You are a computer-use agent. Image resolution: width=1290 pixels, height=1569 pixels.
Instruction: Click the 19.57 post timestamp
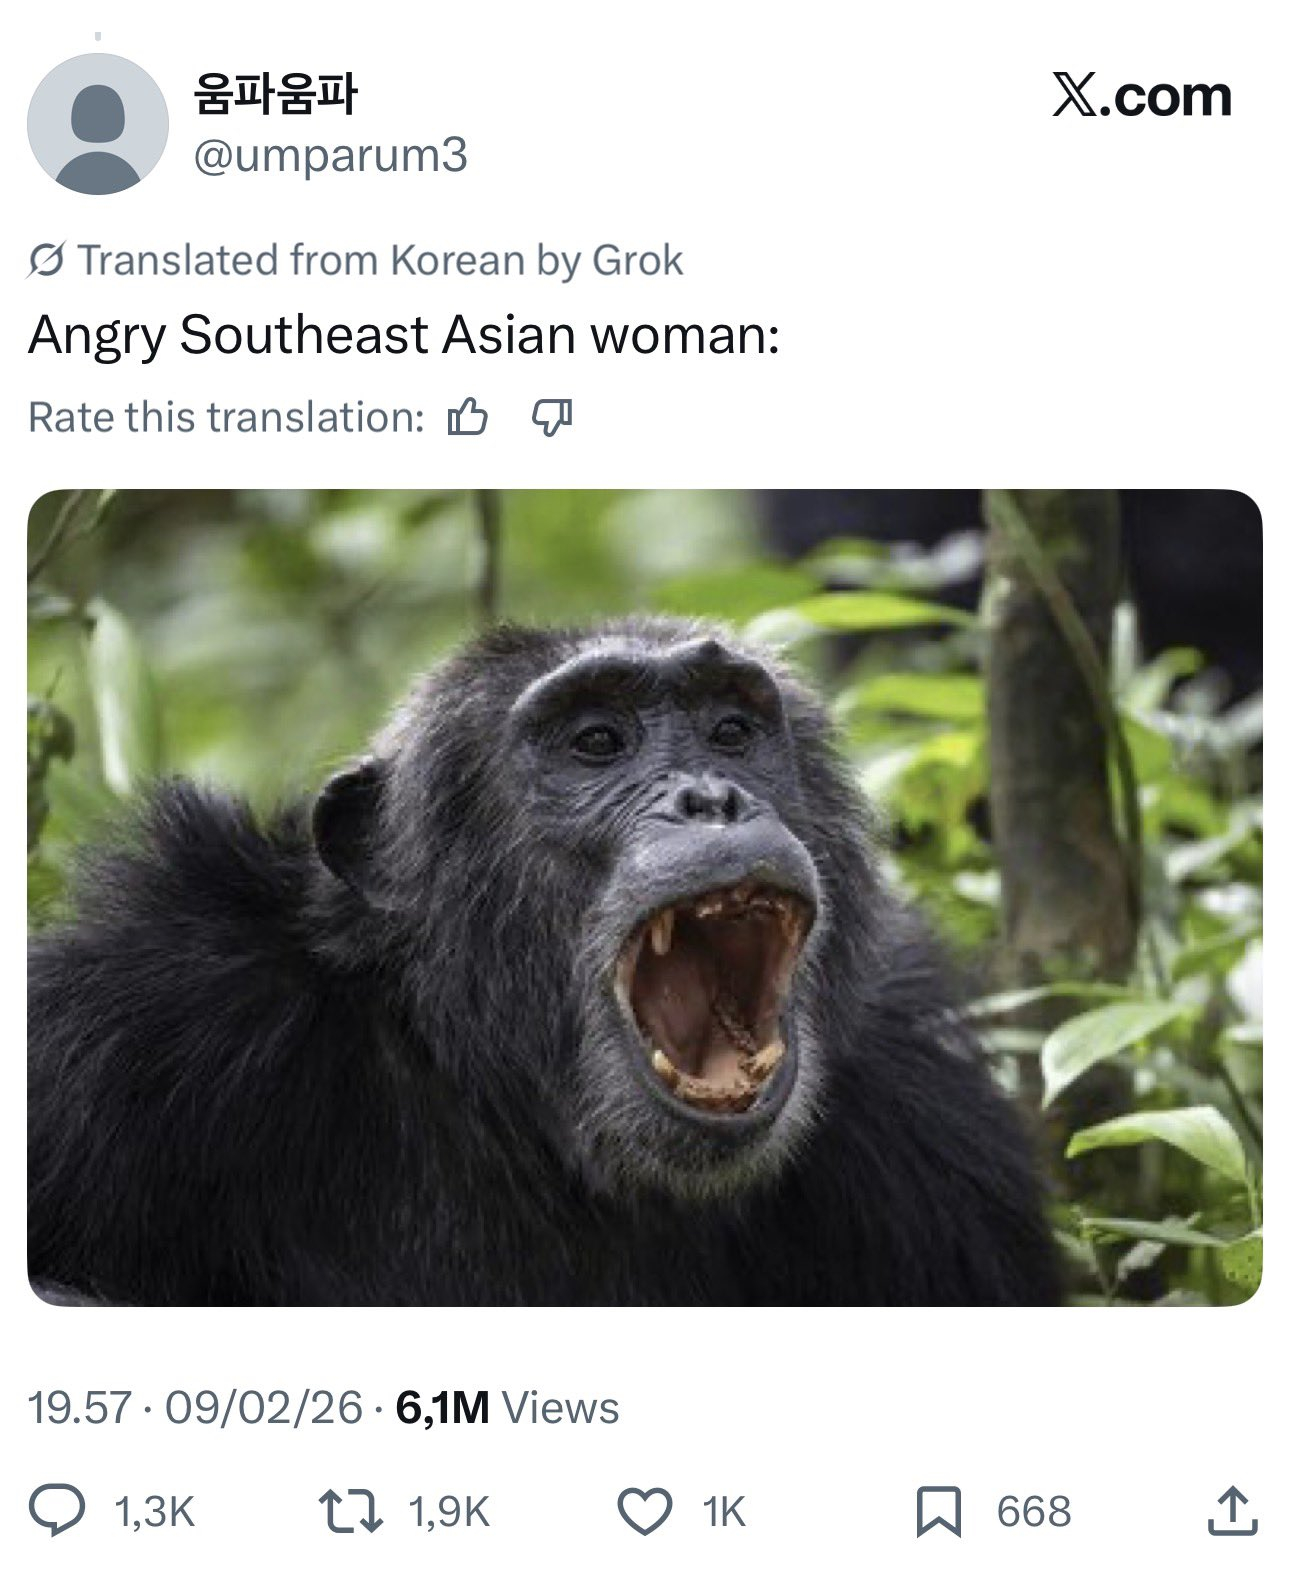79,1407
